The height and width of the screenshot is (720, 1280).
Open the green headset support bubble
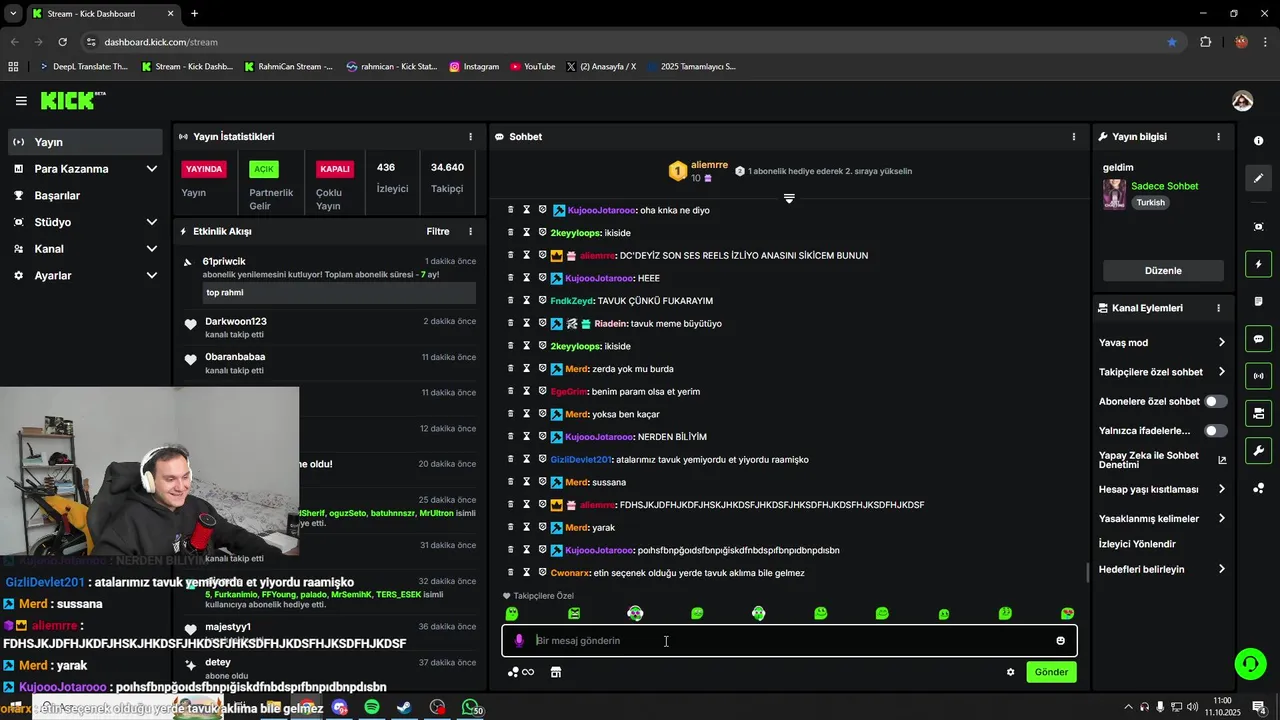point(1249,664)
